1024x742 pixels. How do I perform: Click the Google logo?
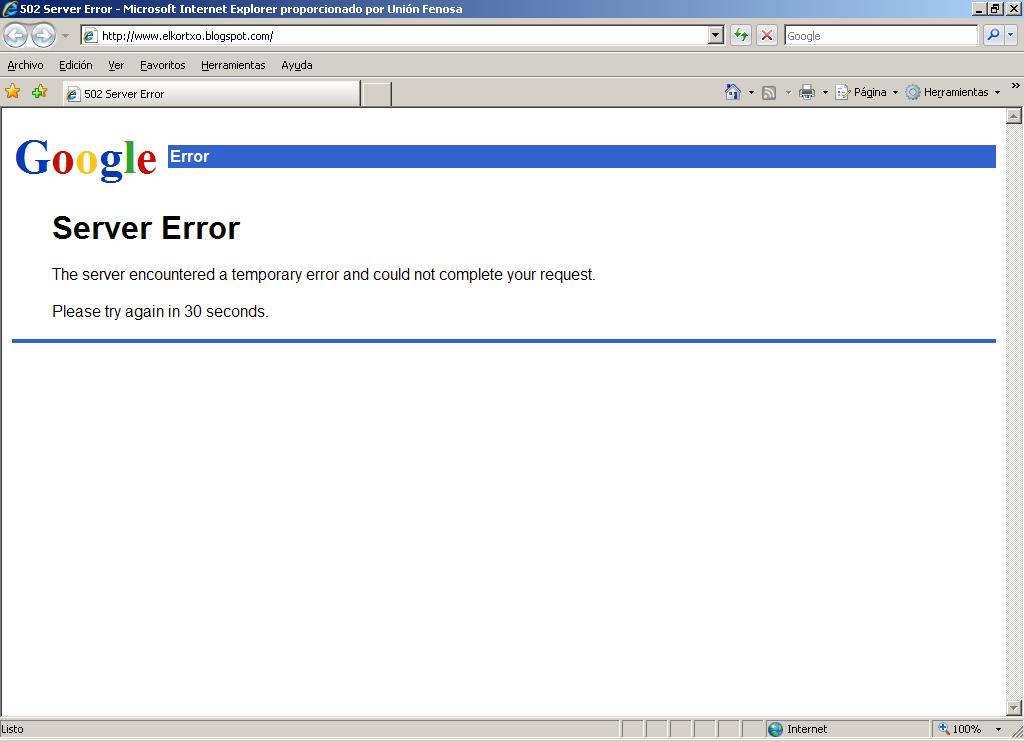point(86,159)
